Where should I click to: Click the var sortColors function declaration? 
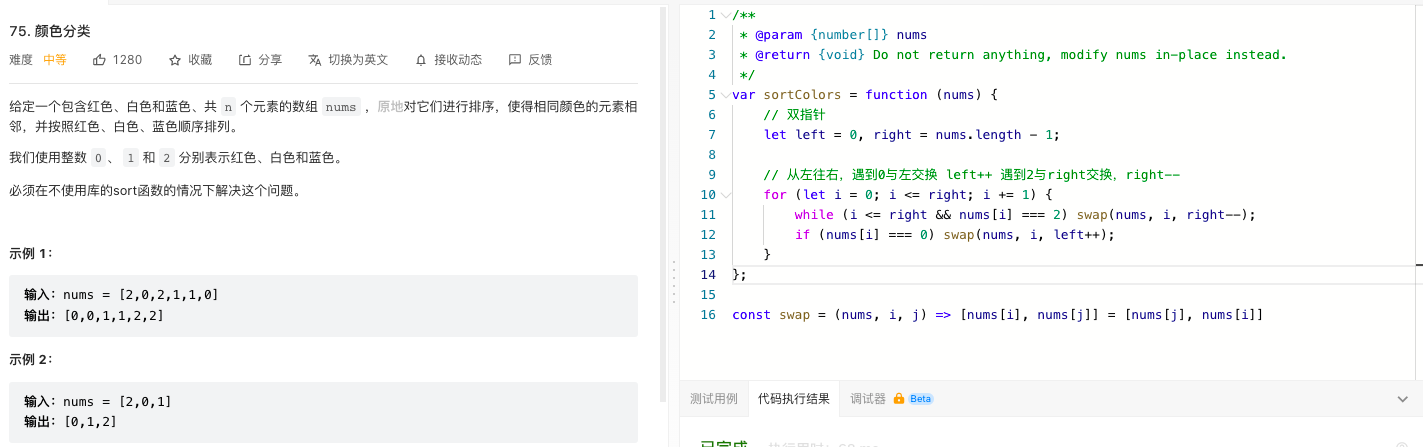[865, 95]
